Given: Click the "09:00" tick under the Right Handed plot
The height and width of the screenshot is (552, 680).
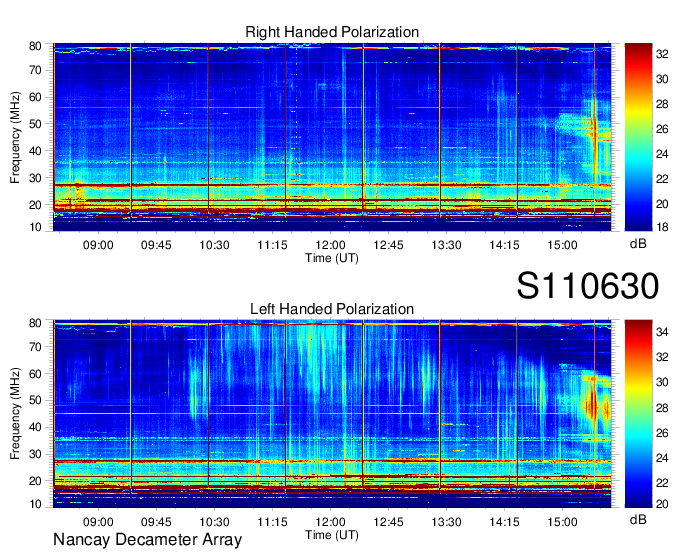Looking at the screenshot, I should (x=98, y=245).
